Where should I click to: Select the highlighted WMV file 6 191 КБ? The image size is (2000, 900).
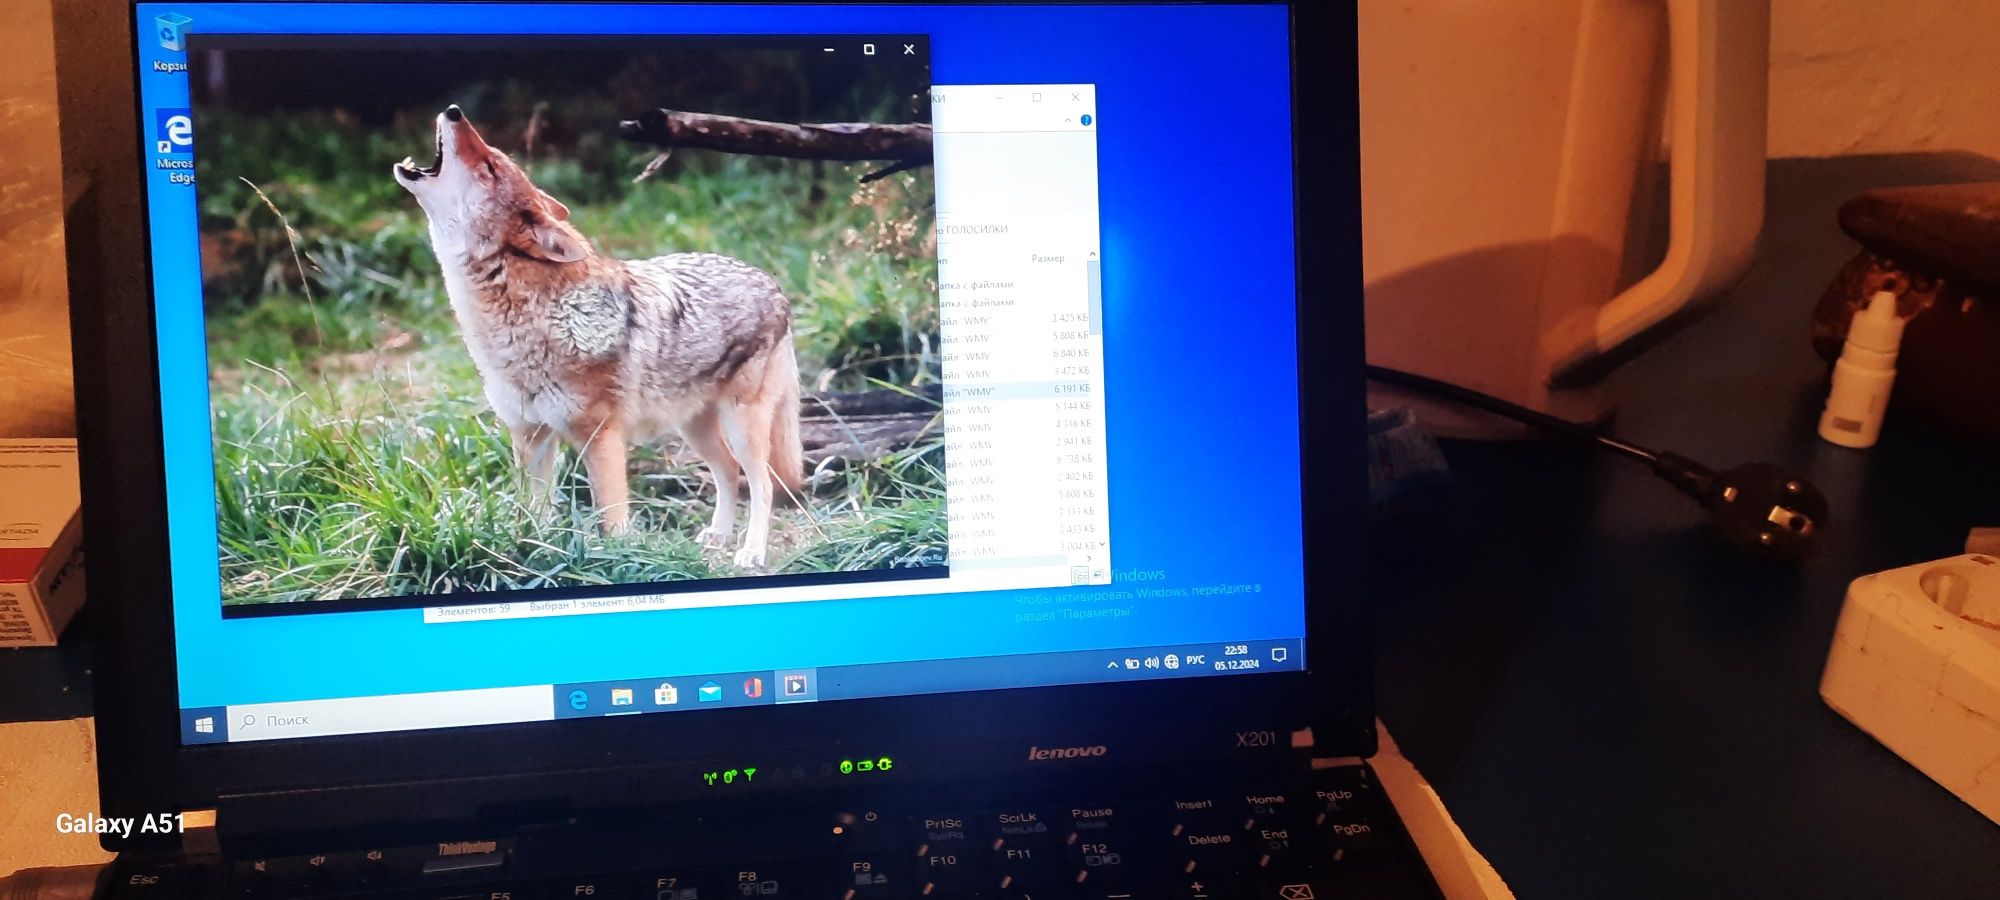click(x=1016, y=391)
